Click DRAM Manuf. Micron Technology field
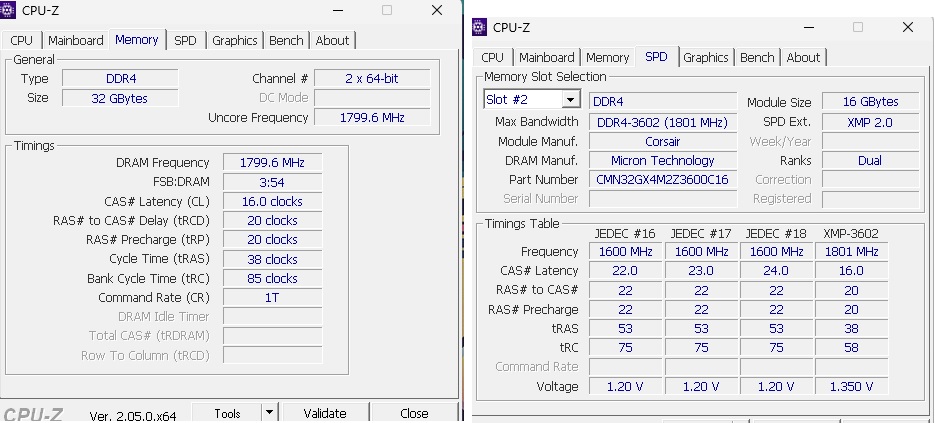The width and height of the screenshot is (935, 423). coord(662,160)
